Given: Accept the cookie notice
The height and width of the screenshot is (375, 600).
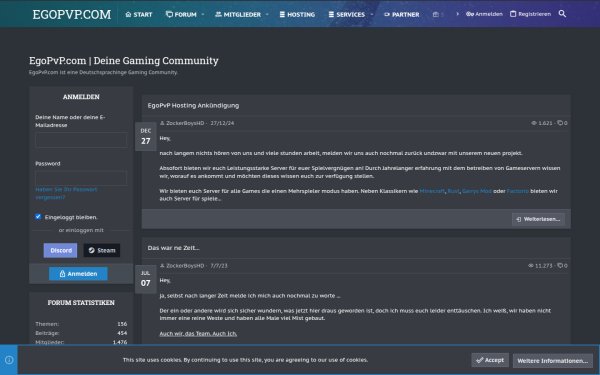Looking at the screenshot, I should click(490, 360).
